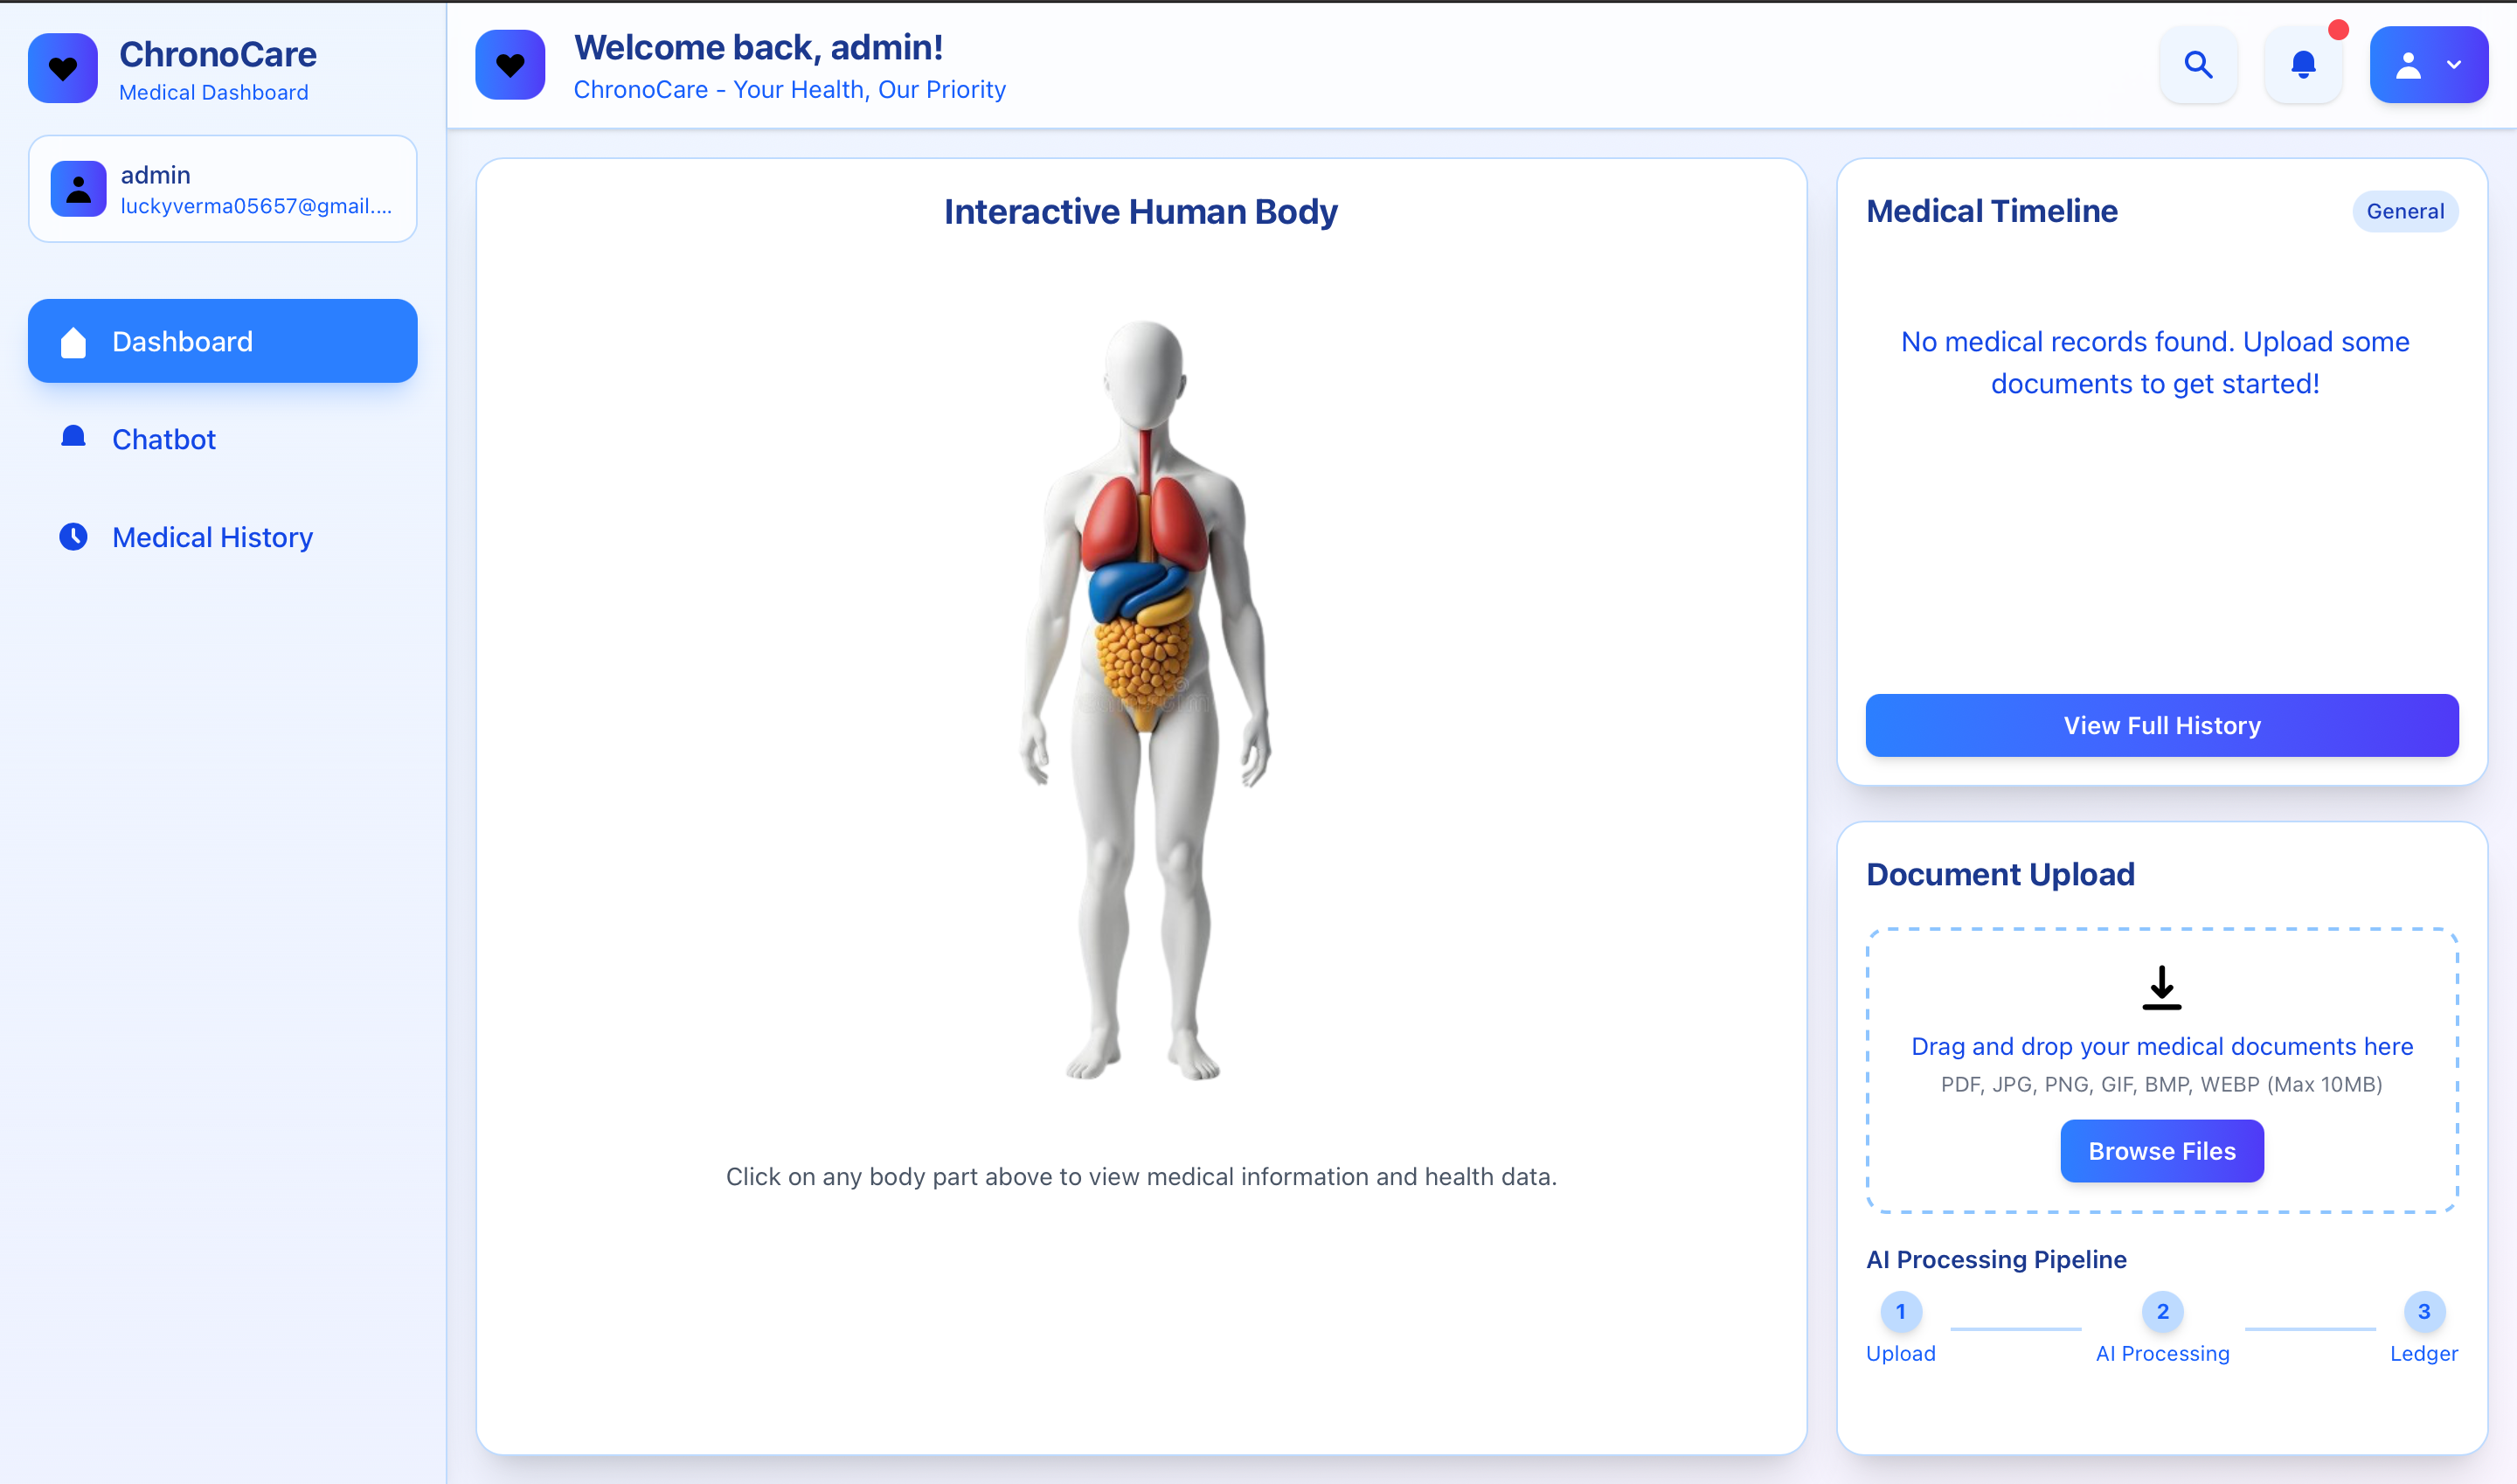Click the Medical History clock icon
Image resolution: width=2517 pixels, height=1484 pixels.
point(73,537)
